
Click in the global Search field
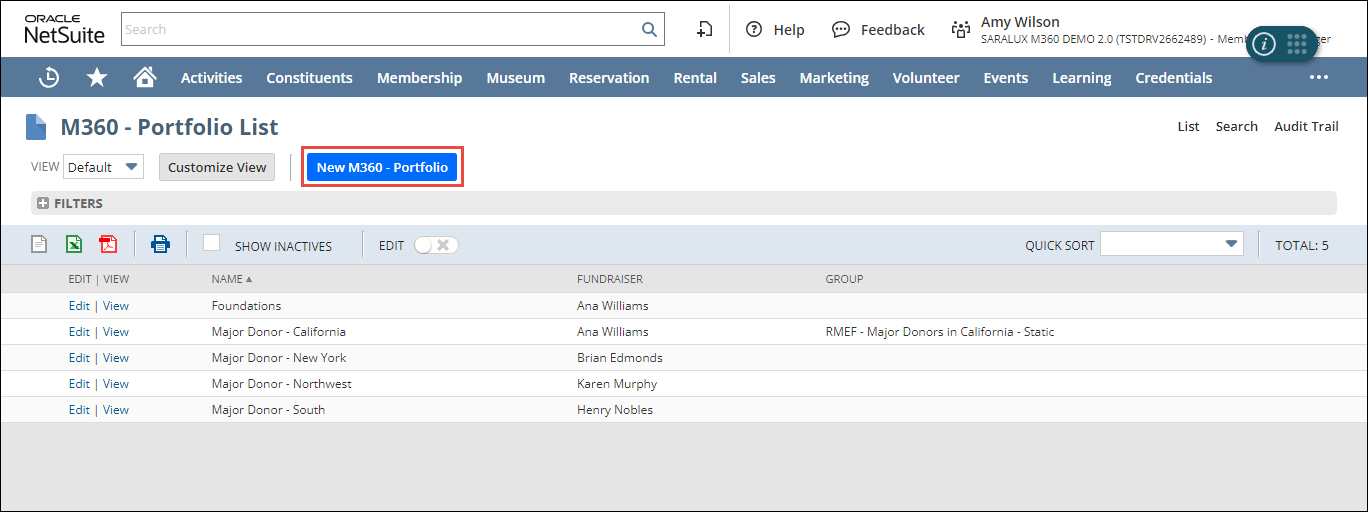tap(380, 29)
